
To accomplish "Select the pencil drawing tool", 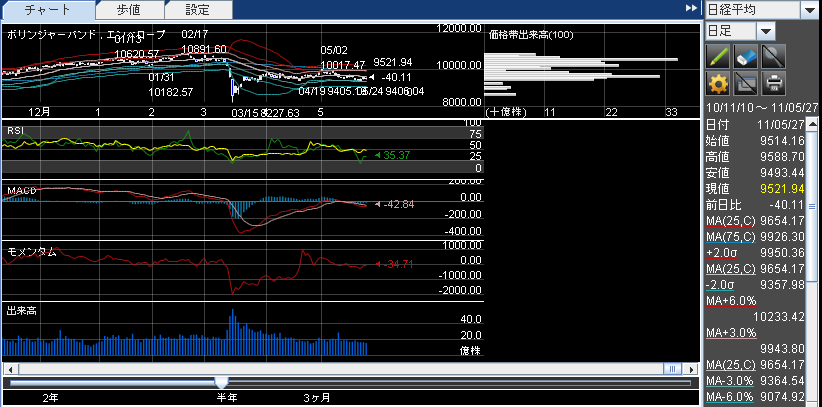I will [x=717, y=56].
